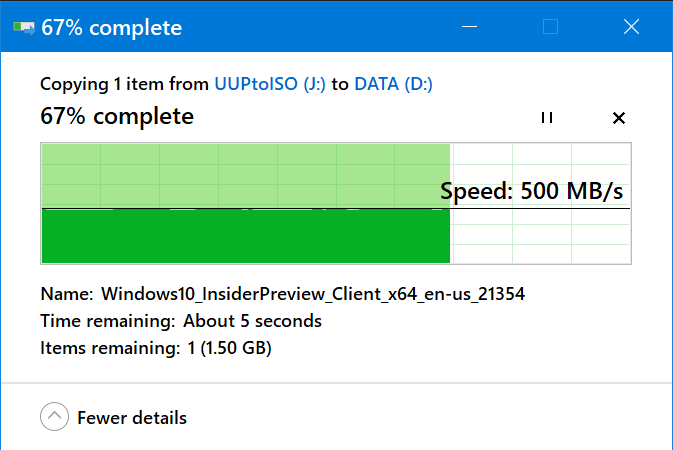This screenshot has height=450, width=673.
Task: Click the Windows10_InsiderPreview file name
Action: point(313,294)
